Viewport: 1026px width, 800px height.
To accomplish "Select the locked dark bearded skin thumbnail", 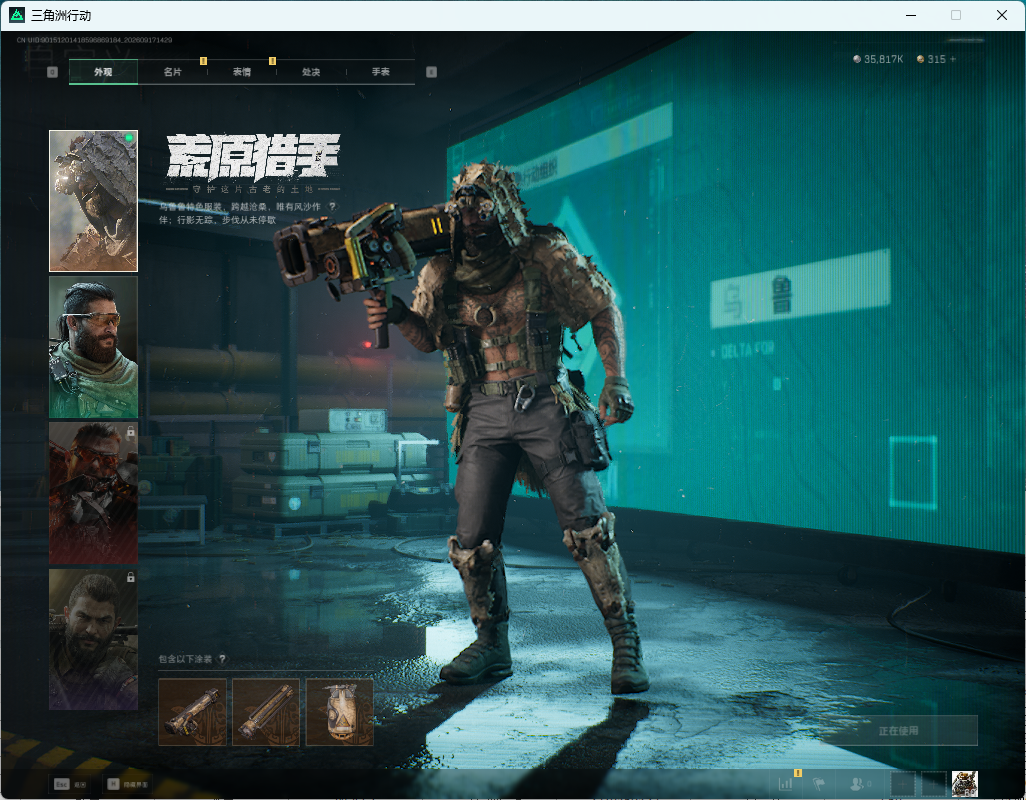I will (94, 639).
